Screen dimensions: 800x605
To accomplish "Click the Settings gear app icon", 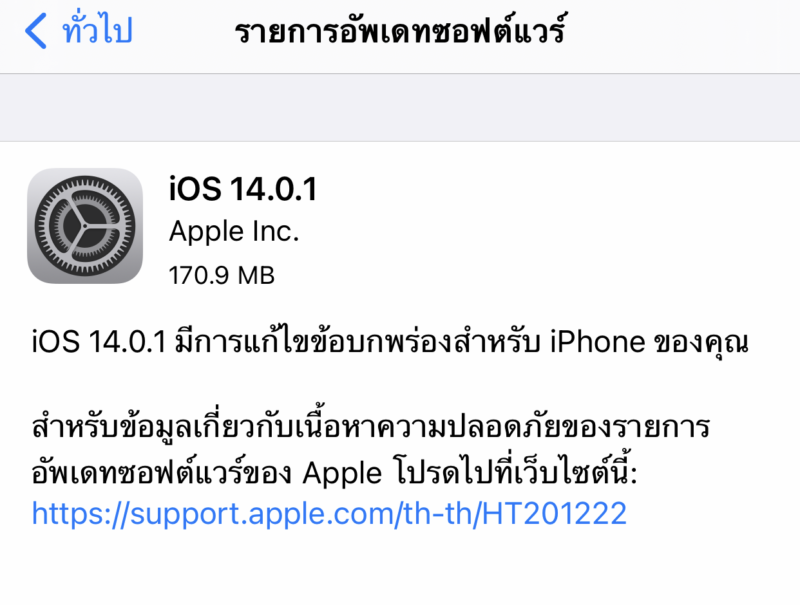I will (85, 225).
